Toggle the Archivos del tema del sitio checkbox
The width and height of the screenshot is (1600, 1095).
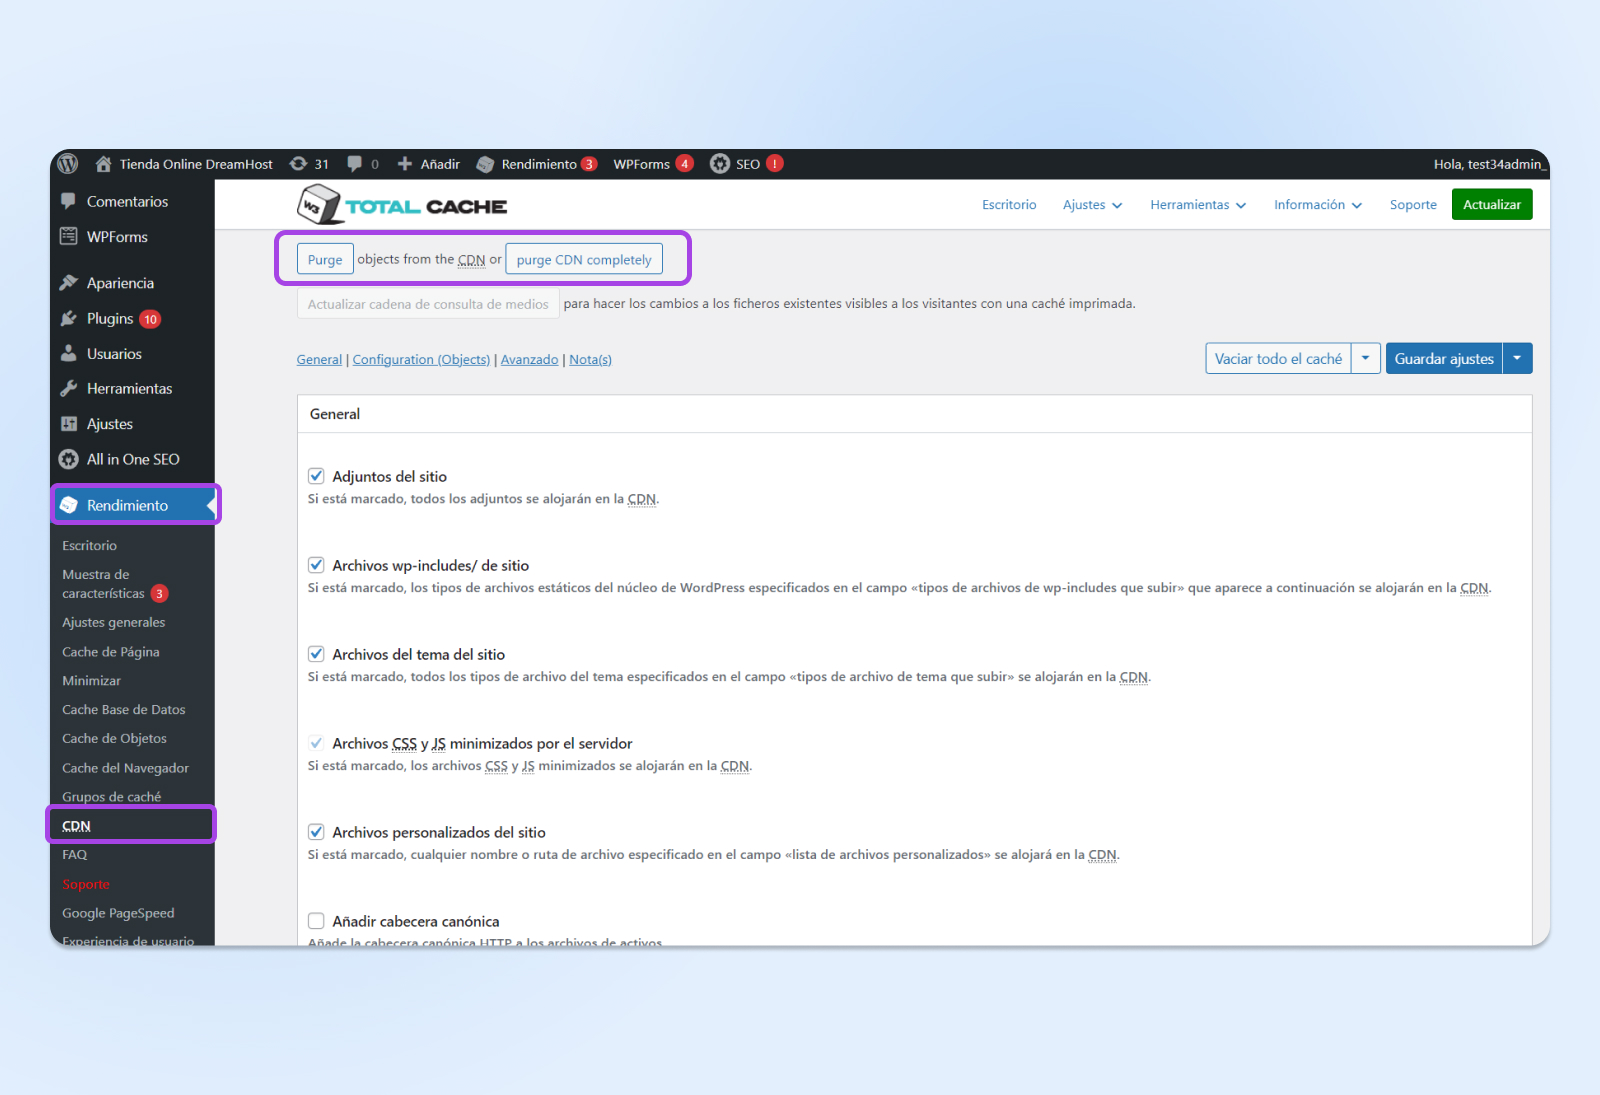coord(316,654)
